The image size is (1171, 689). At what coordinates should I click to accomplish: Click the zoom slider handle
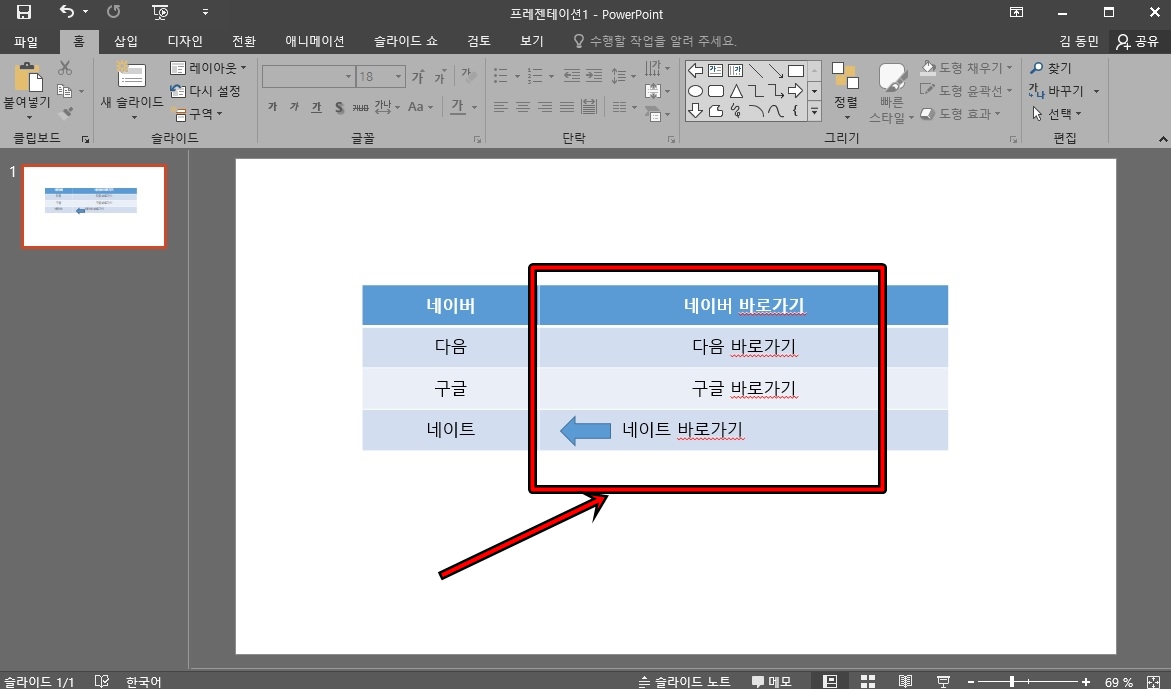point(1011,681)
